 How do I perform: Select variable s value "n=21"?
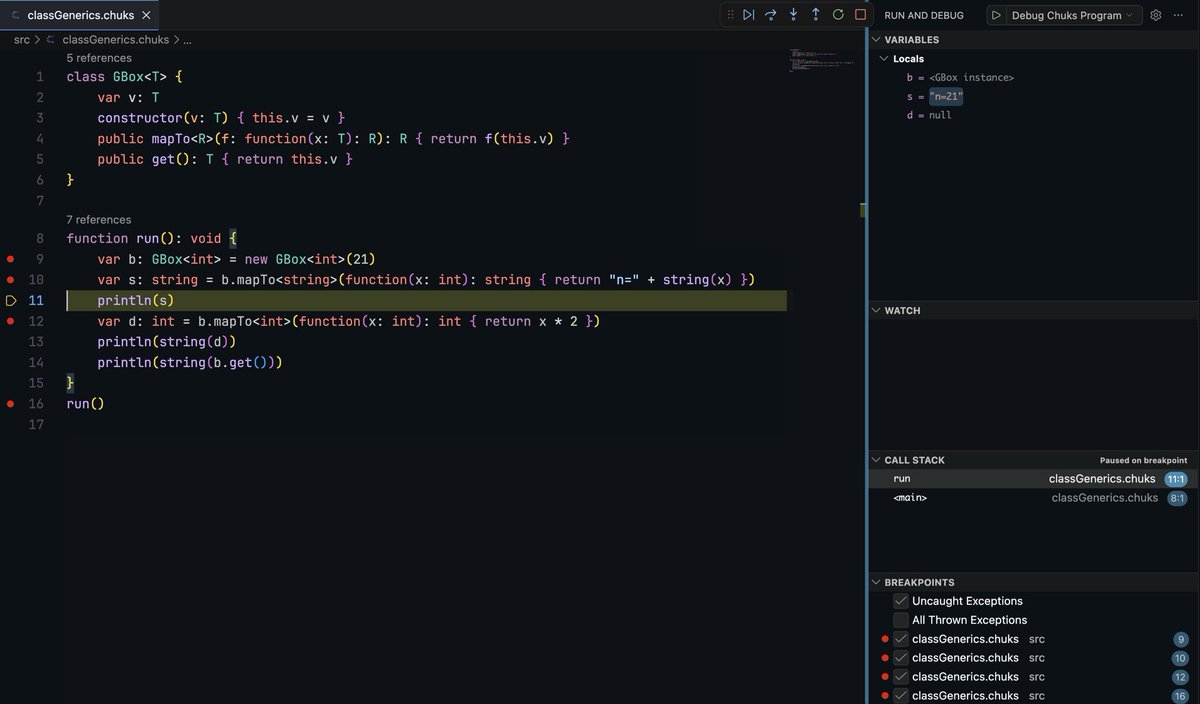point(946,97)
